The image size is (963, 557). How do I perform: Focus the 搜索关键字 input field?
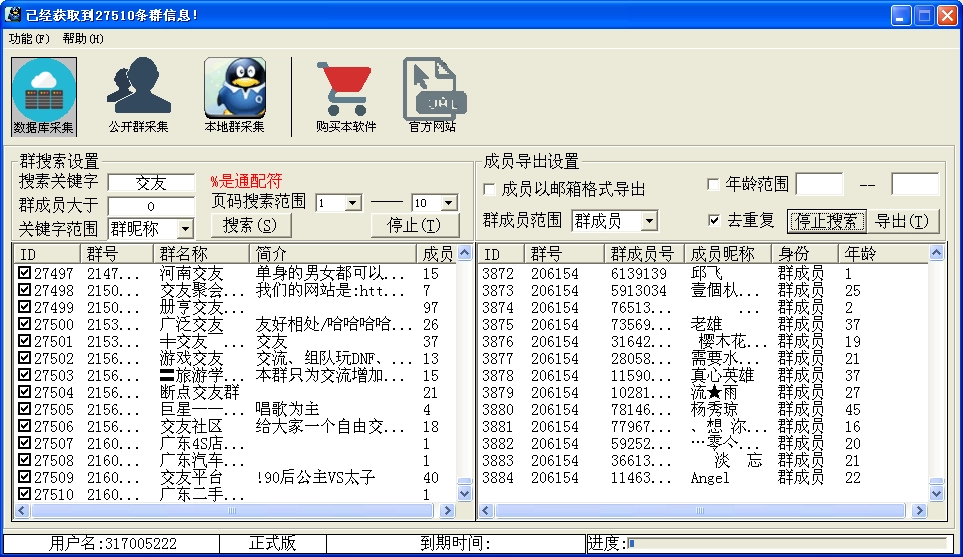click(x=151, y=183)
